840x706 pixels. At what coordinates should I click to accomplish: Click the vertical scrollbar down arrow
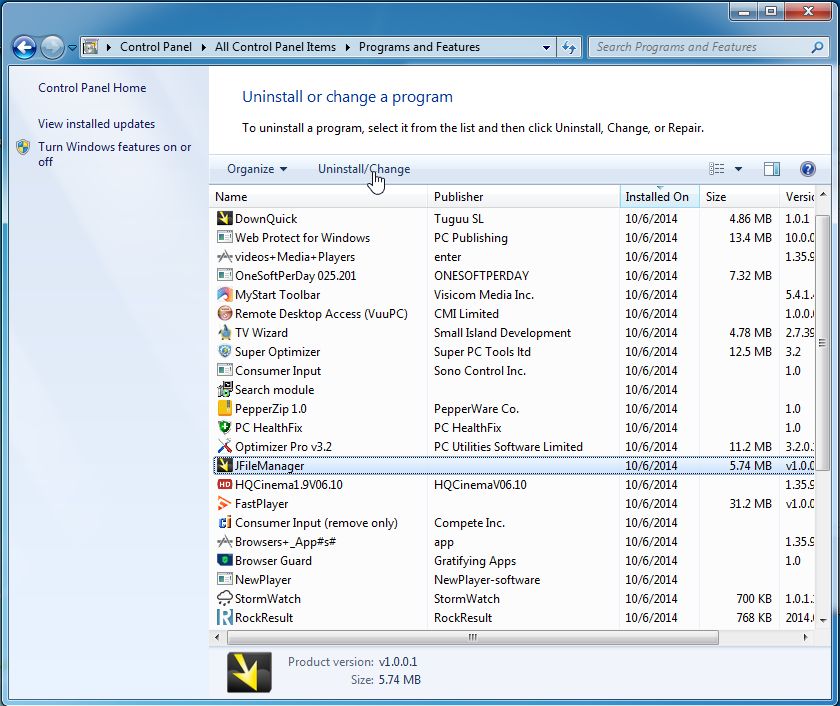[823, 620]
